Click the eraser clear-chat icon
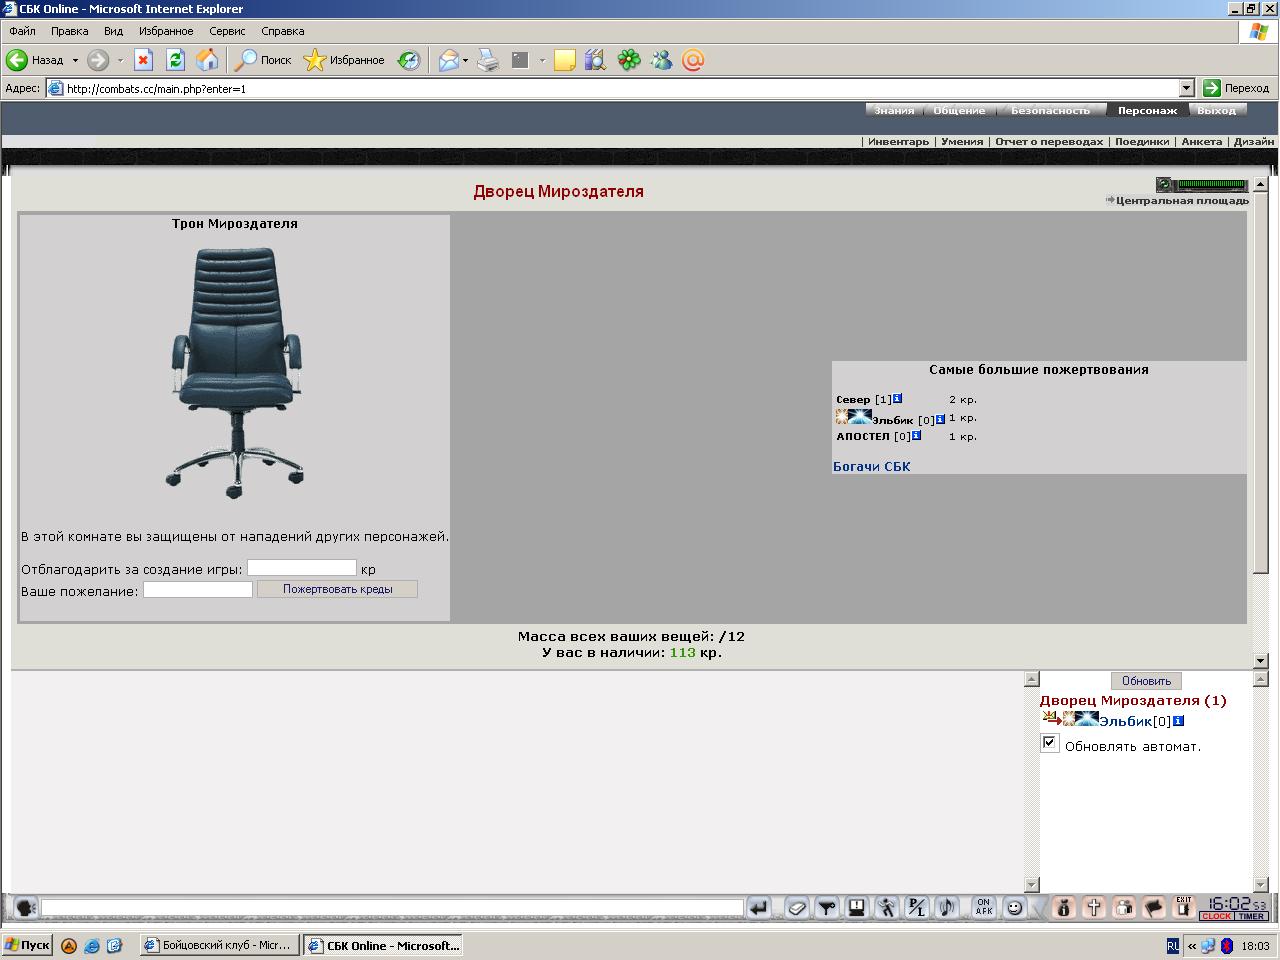The image size is (1280, 960). (x=797, y=907)
